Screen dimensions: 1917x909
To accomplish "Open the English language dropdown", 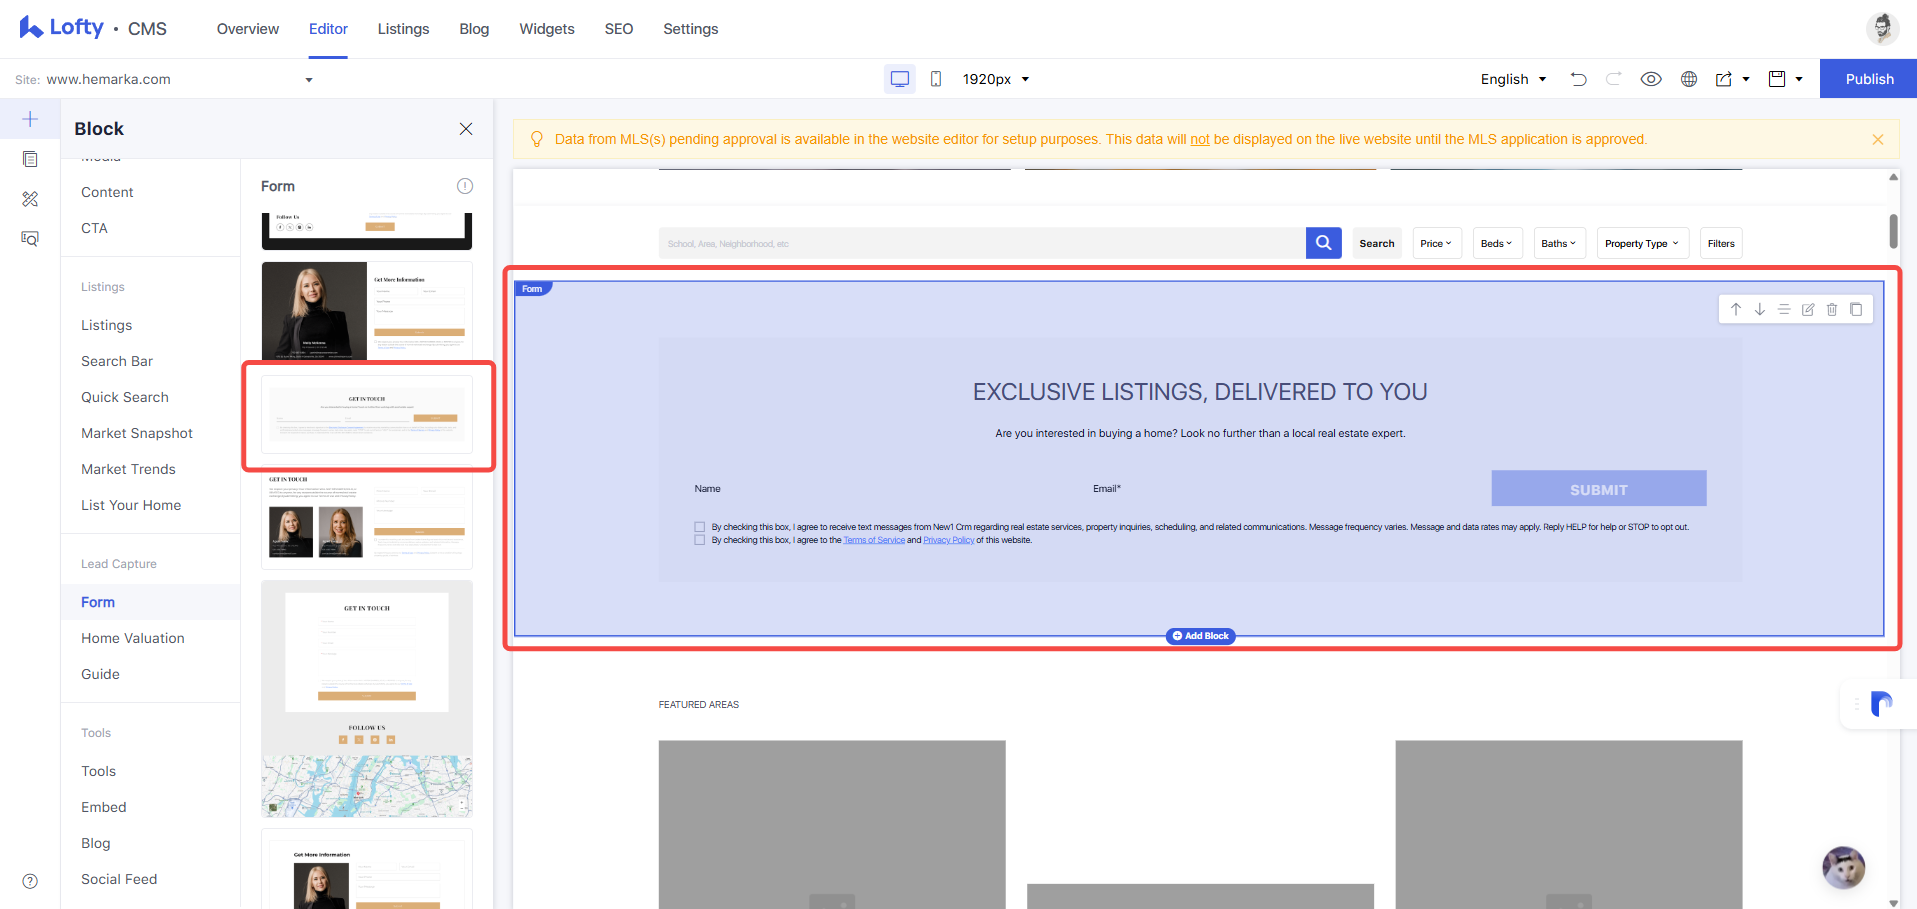I will 1513,79.
